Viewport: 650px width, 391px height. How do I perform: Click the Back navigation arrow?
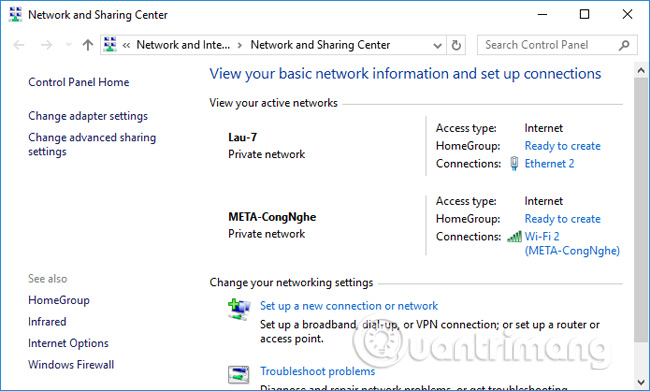point(19,45)
